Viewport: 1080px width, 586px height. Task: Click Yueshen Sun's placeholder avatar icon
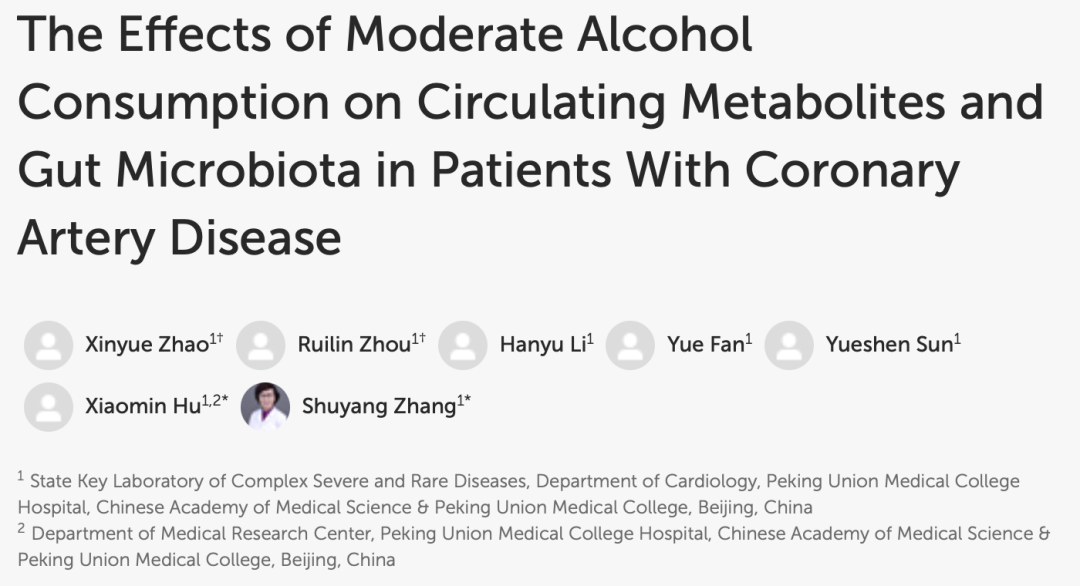(789, 345)
